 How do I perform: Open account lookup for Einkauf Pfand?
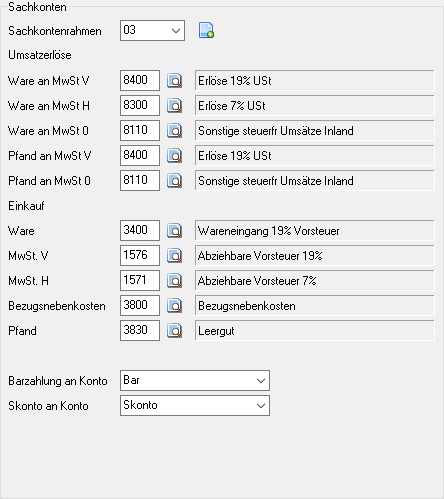[x=174, y=330]
